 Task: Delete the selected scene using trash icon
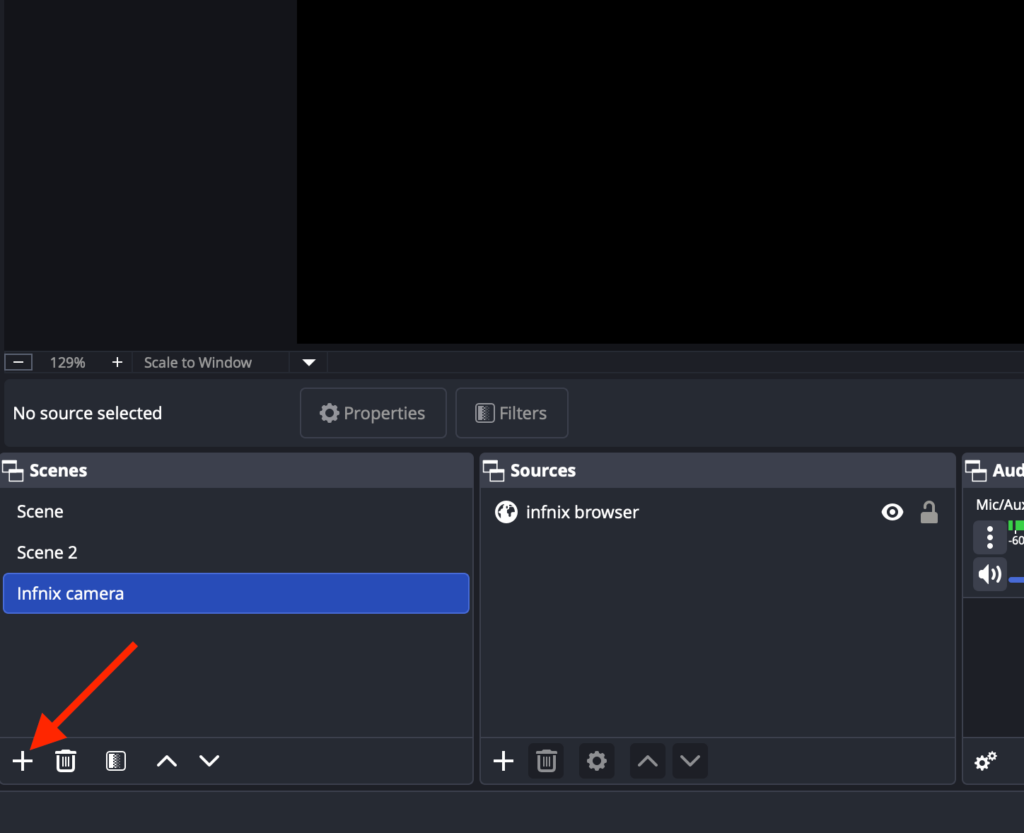[x=66, y=761]
